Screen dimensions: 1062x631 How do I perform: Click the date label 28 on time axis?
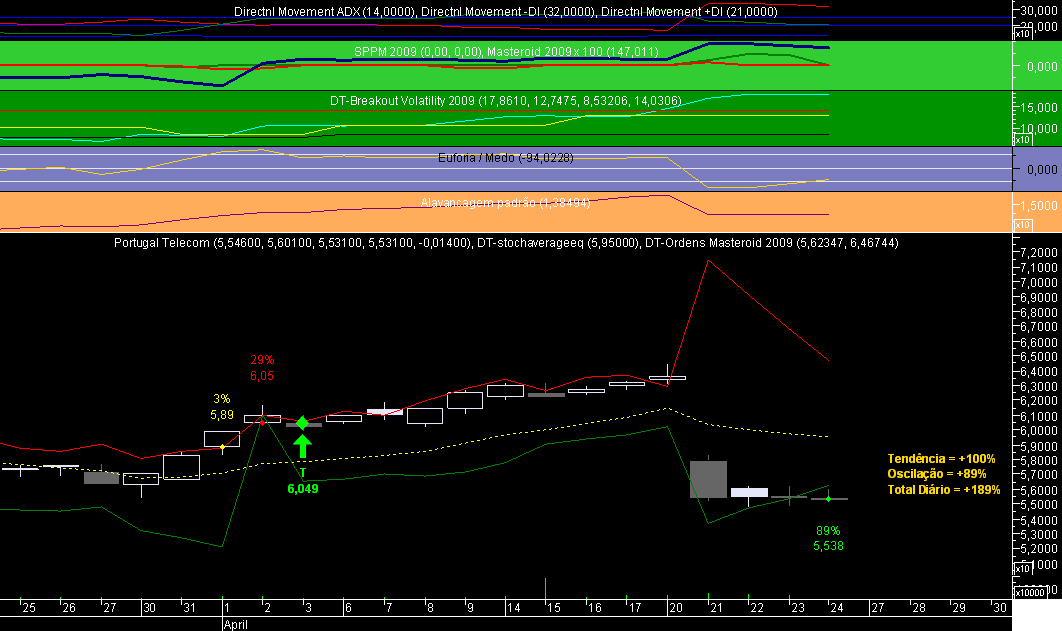(918, 608)
